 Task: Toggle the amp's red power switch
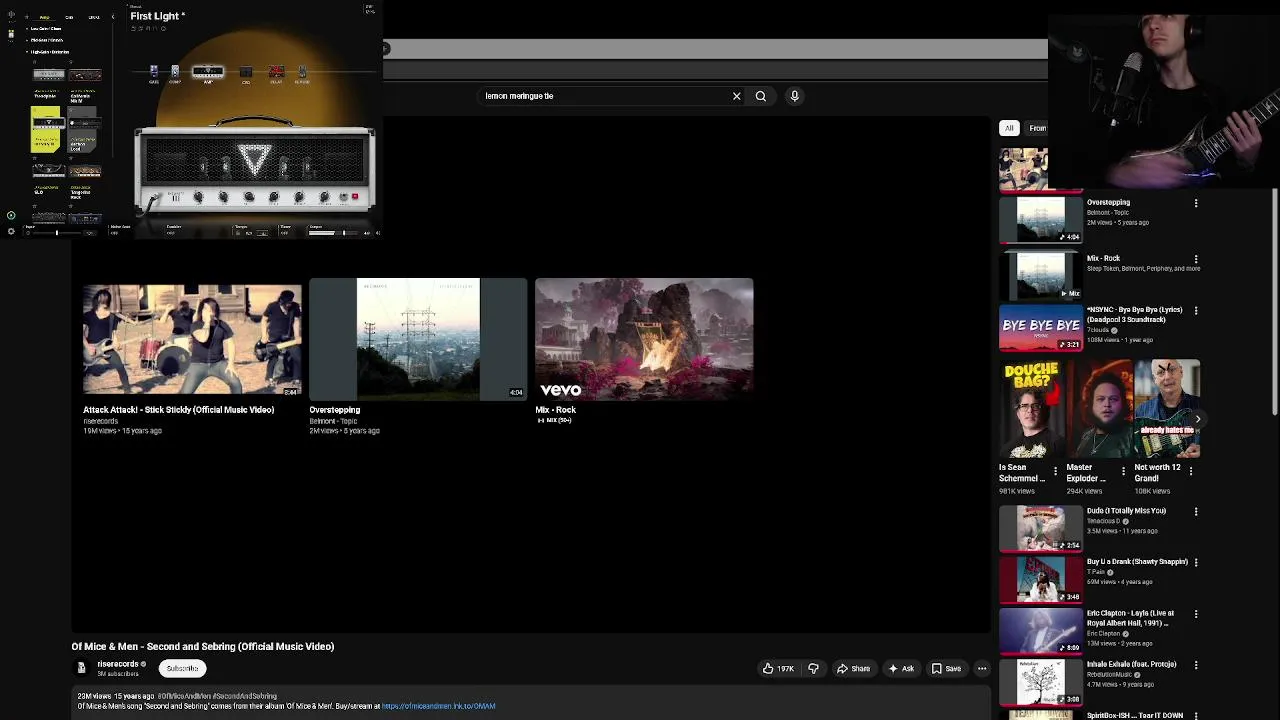pos(354,197)
